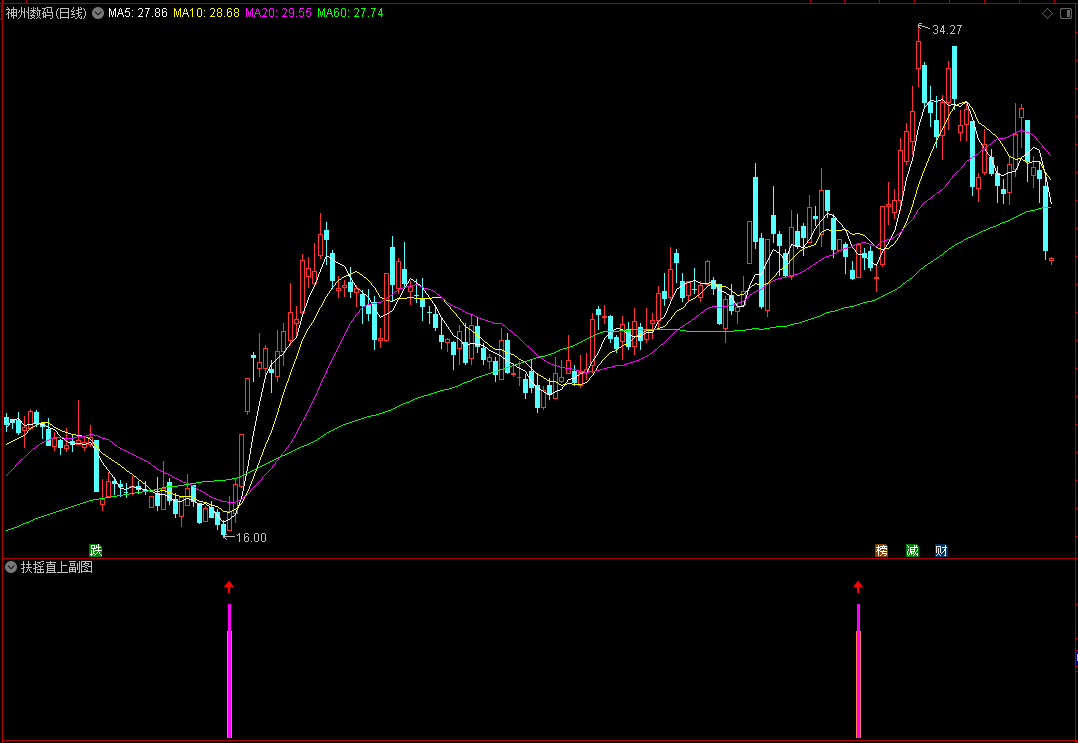Screen dimensions: 1078x743
Task: Click the MA5: 27.86 indicator value
Action: point(138,13)
